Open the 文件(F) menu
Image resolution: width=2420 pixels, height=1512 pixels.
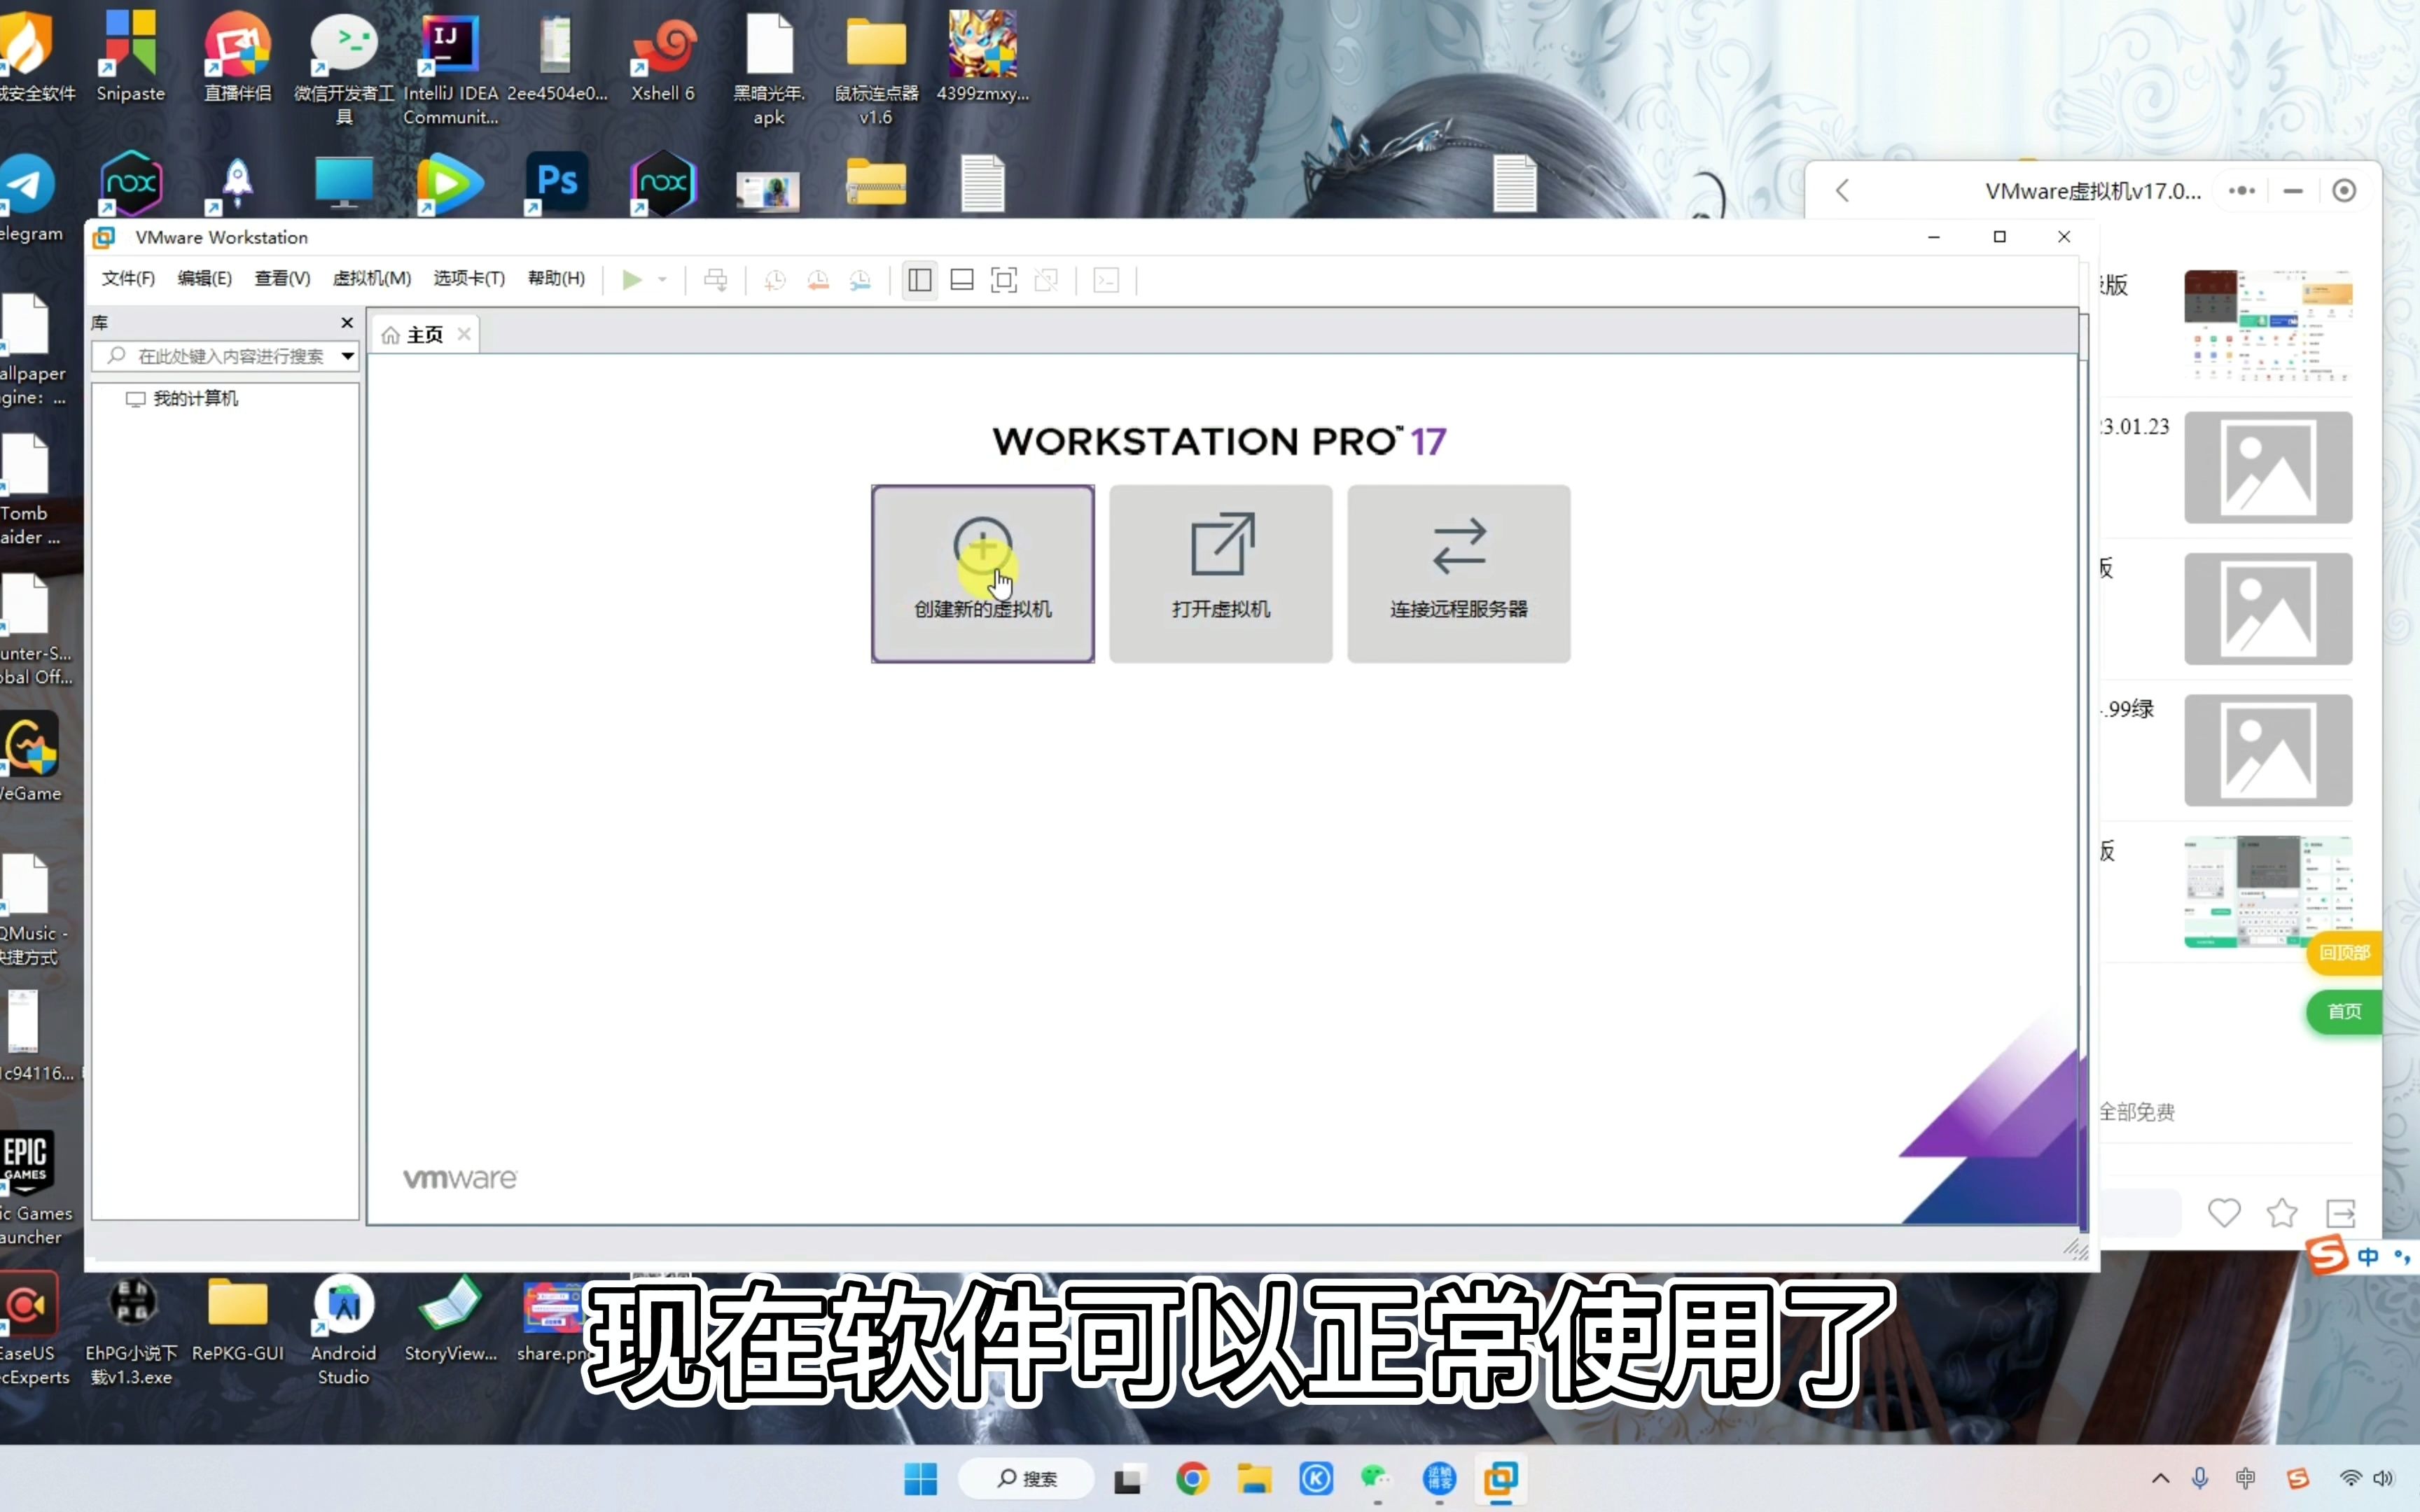click(128, 278)
